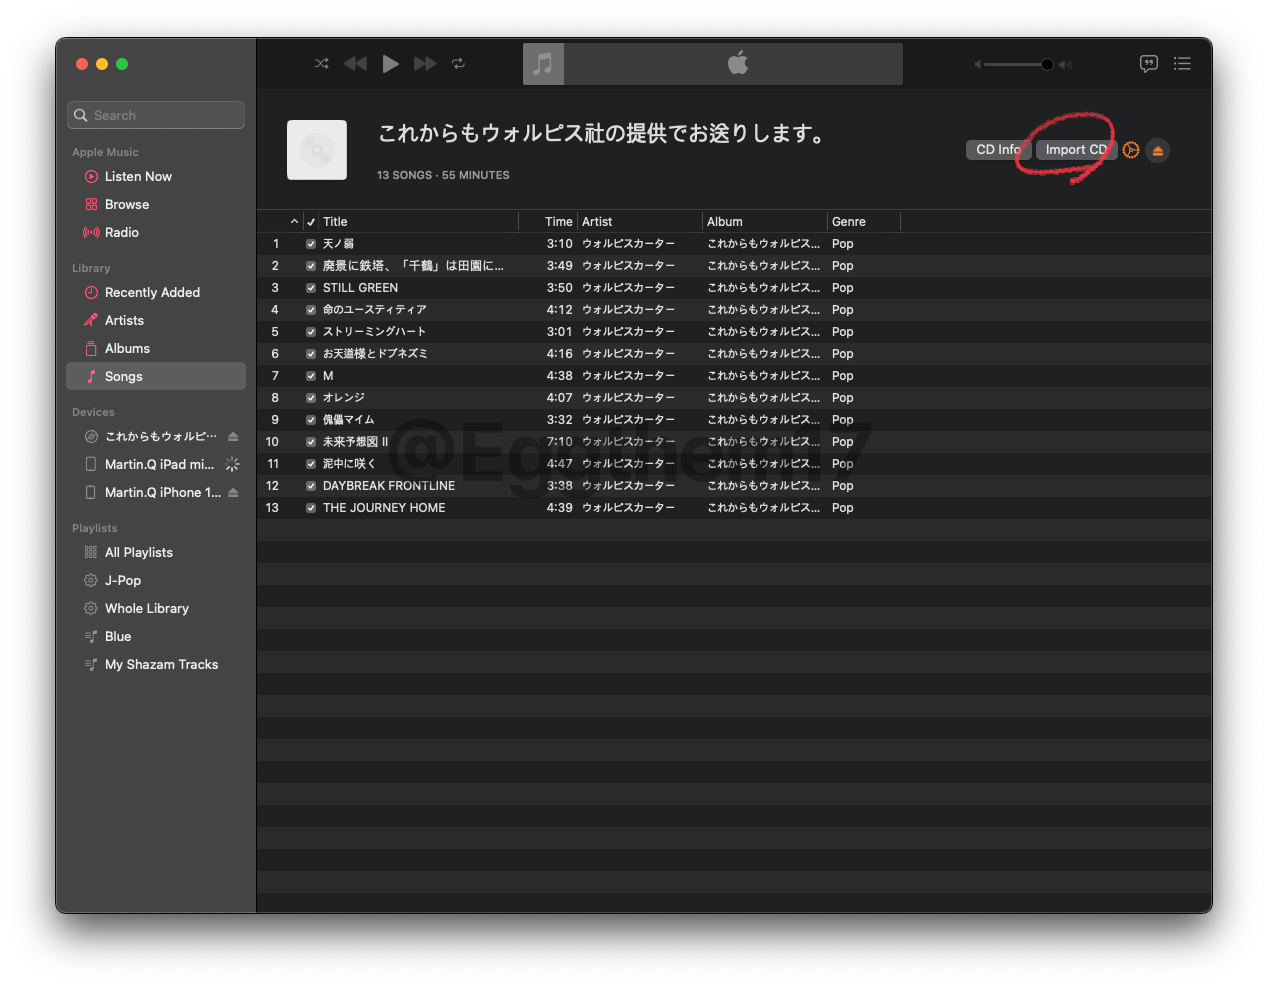Show the Up Next queue list
1268x987 pixels.
pyautogui.click(x=1182, y=64)
